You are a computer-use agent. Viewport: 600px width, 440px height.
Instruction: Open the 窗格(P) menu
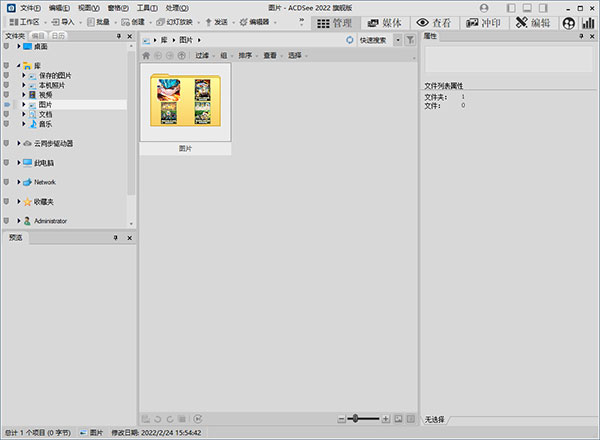pos(118,8)
